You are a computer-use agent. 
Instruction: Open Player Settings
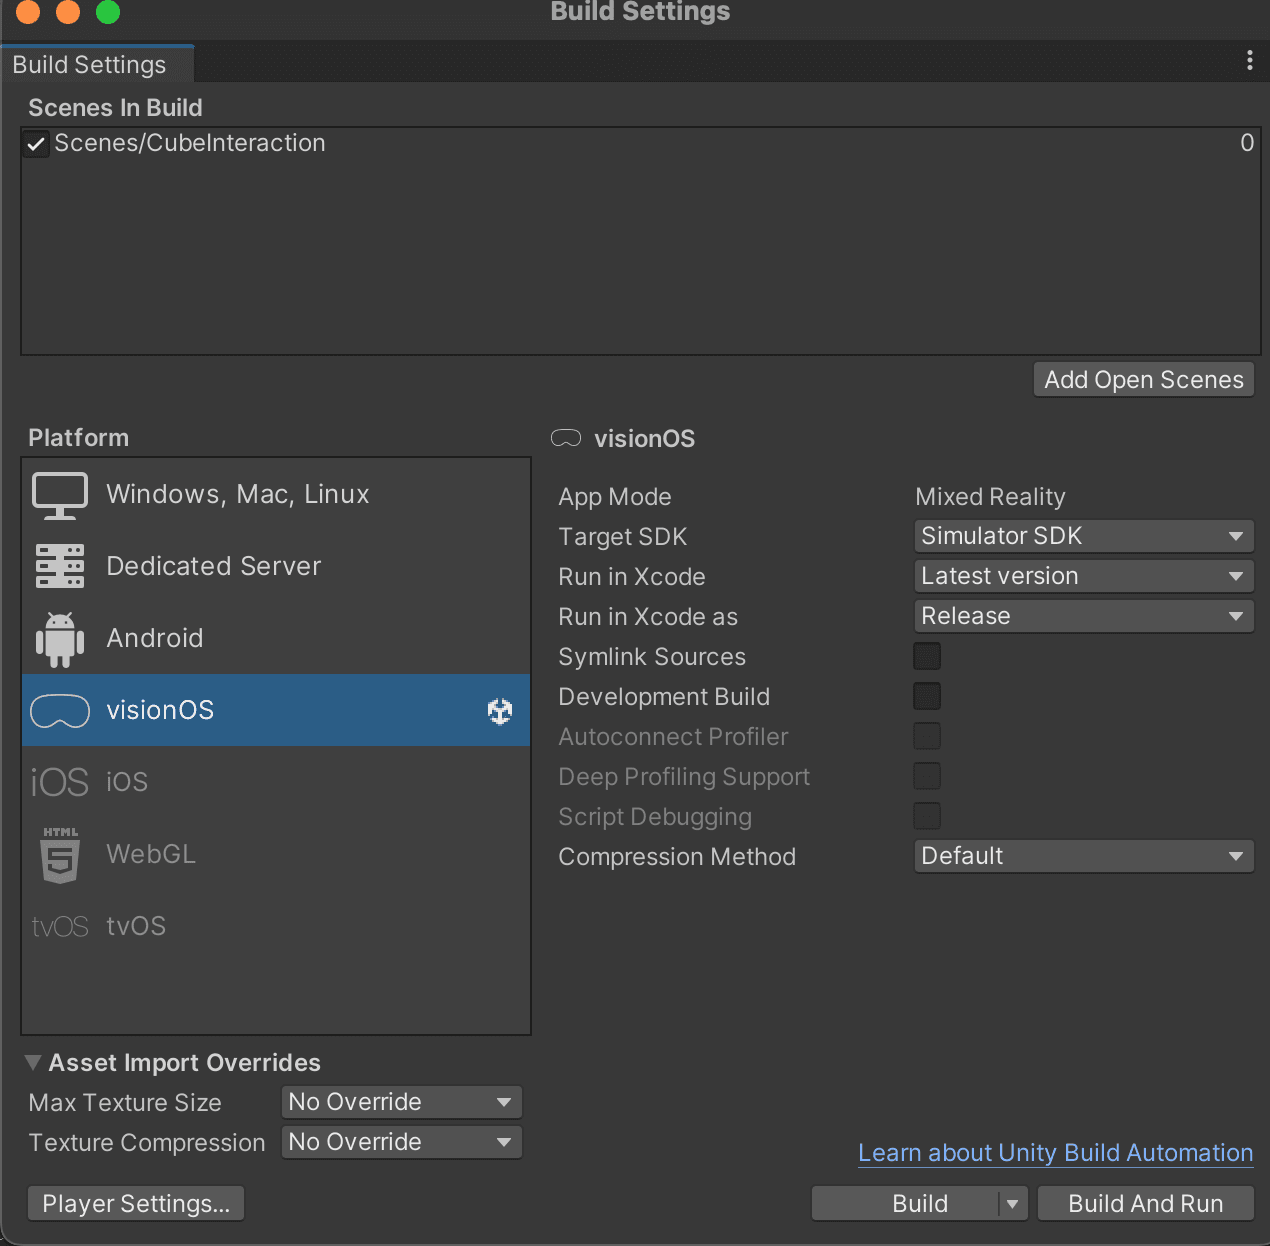136,1204
